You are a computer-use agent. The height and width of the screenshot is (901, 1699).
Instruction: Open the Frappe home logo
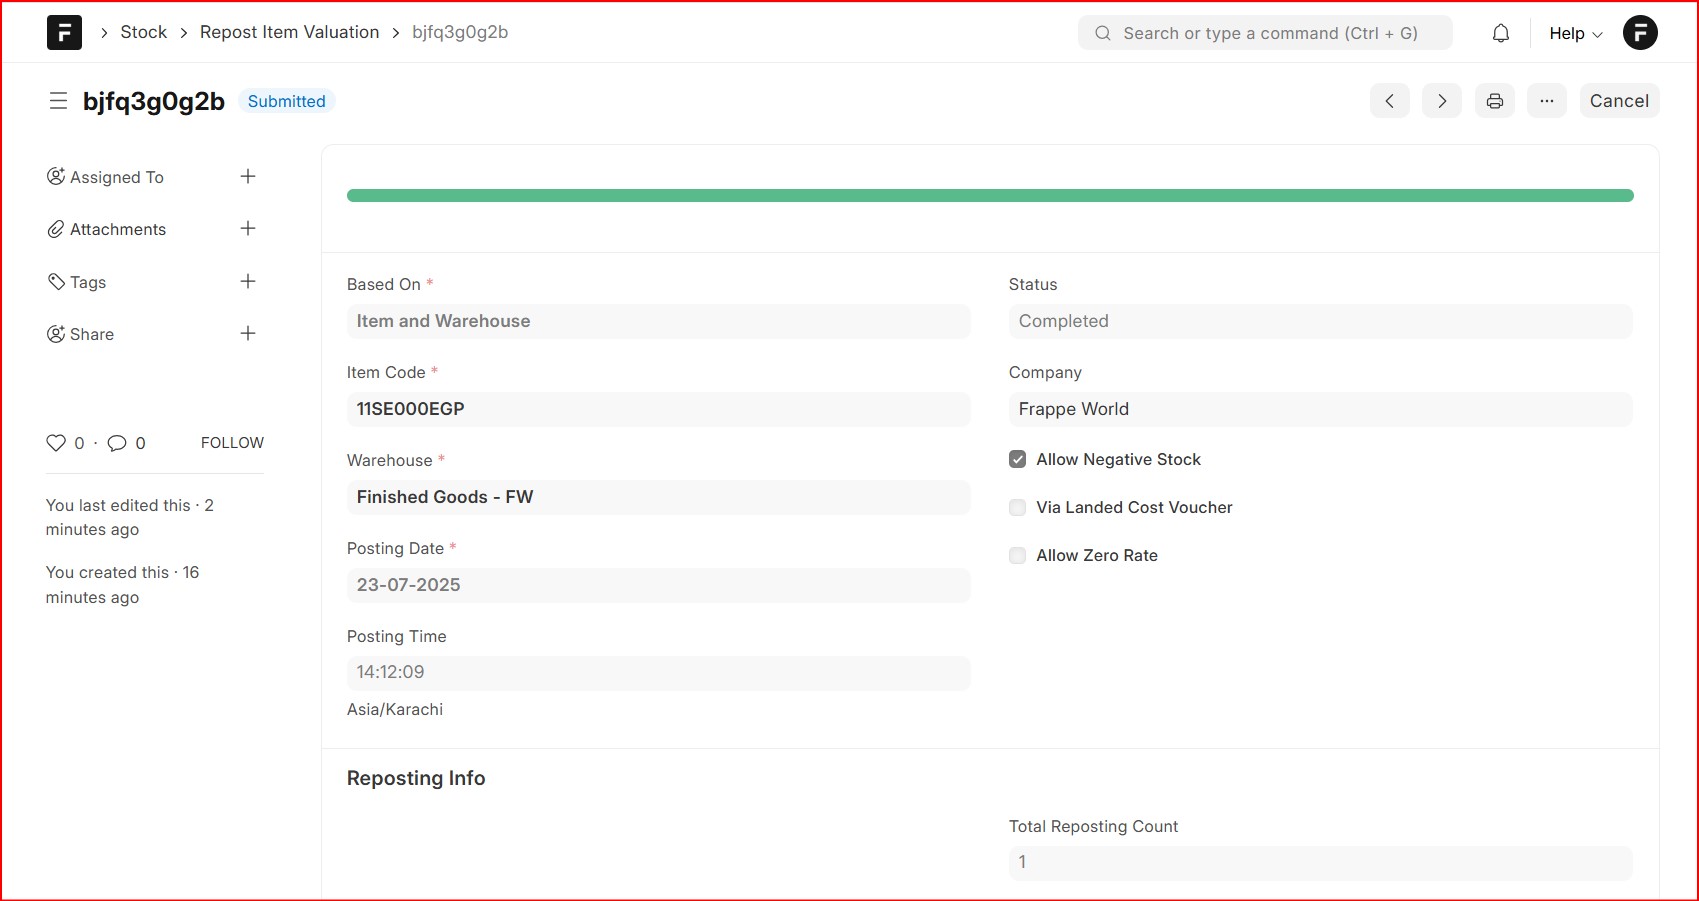pyautogui.click(x=64, y=32)
